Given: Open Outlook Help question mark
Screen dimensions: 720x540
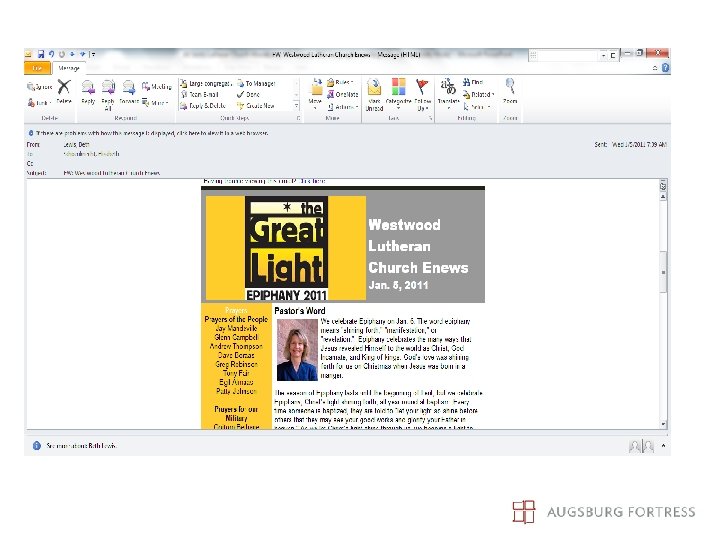Looking at the screenshot, I should 665,68.
